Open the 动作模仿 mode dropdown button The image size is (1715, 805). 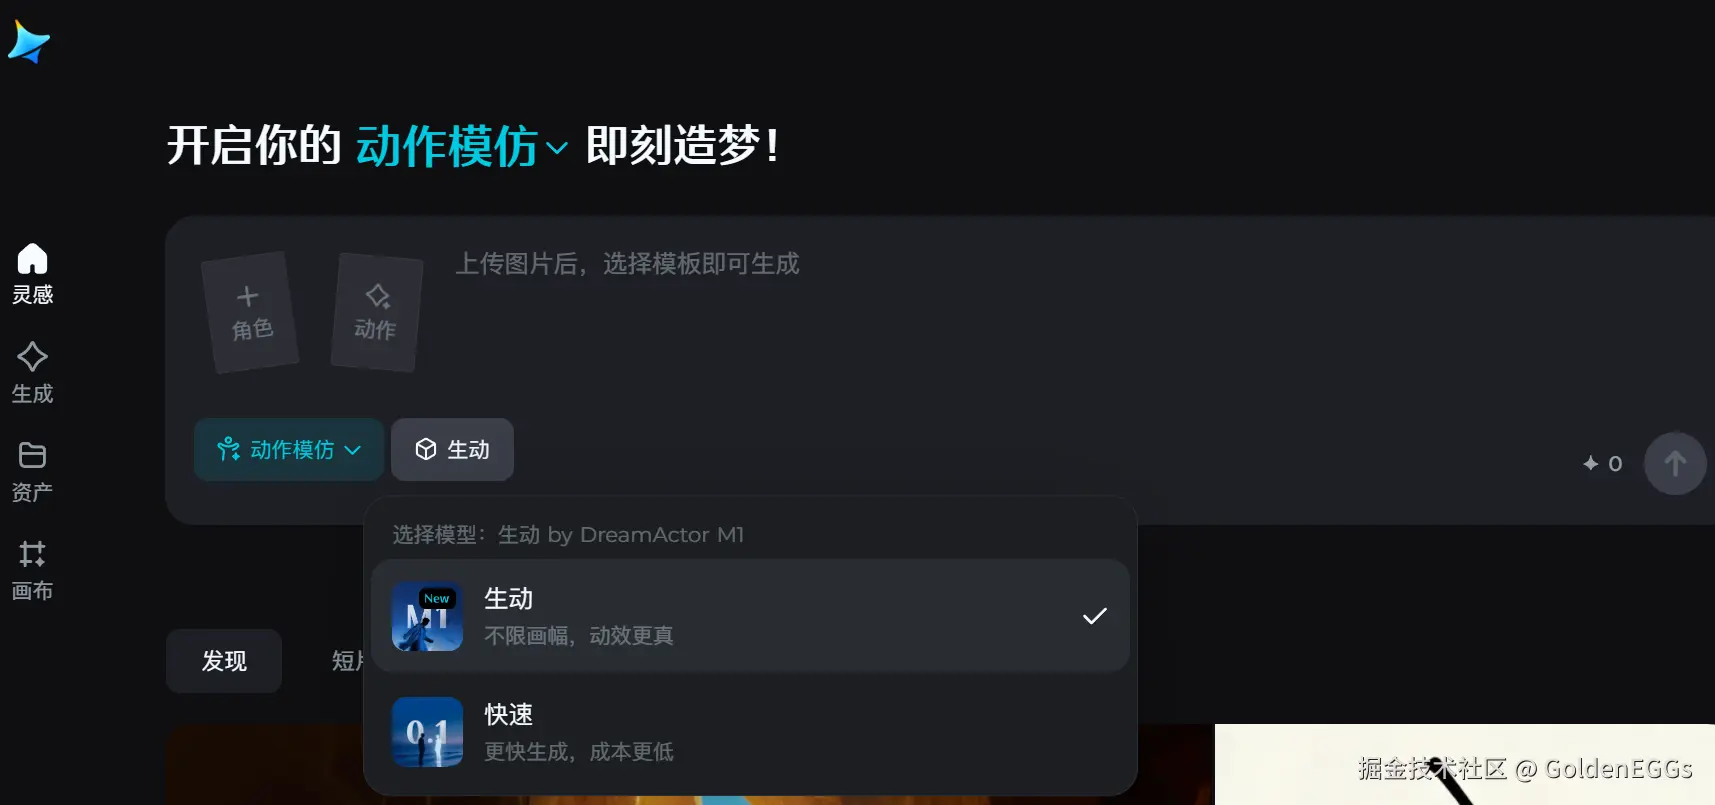(289, 450)
